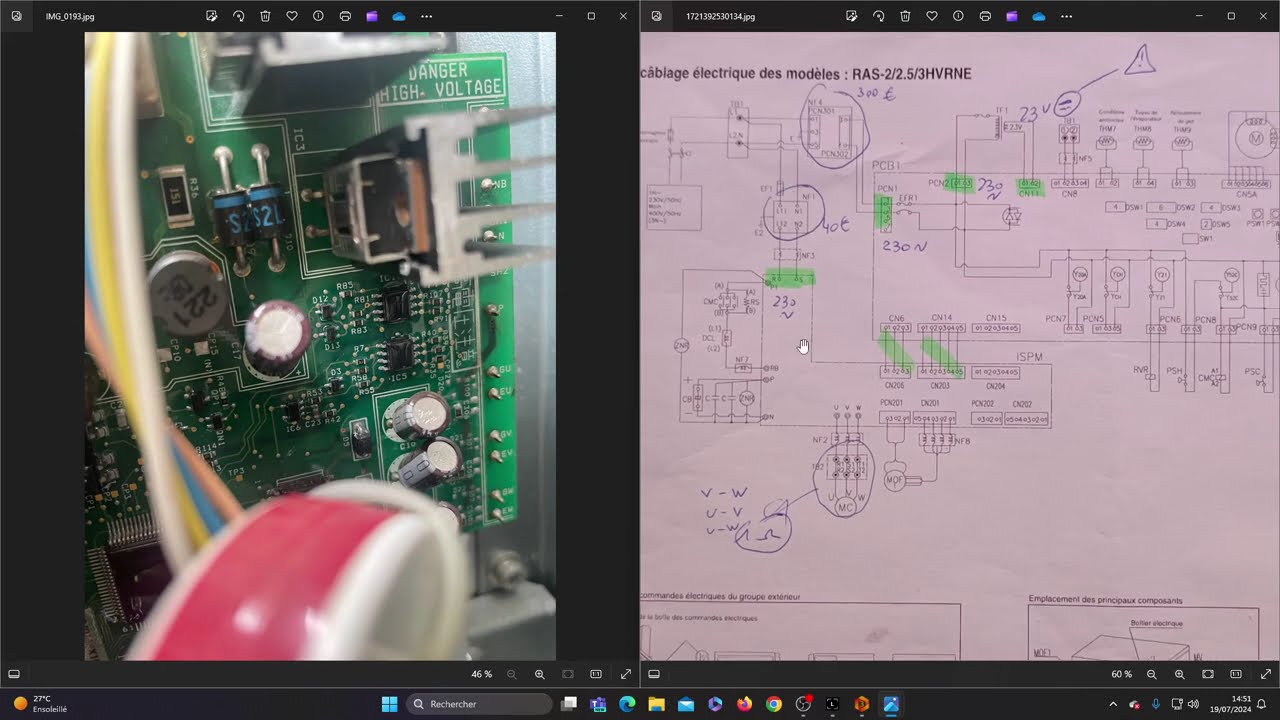
Task: Open Clipchamp icon in IMG_0193.jpg window
Action: pos(372,16)
